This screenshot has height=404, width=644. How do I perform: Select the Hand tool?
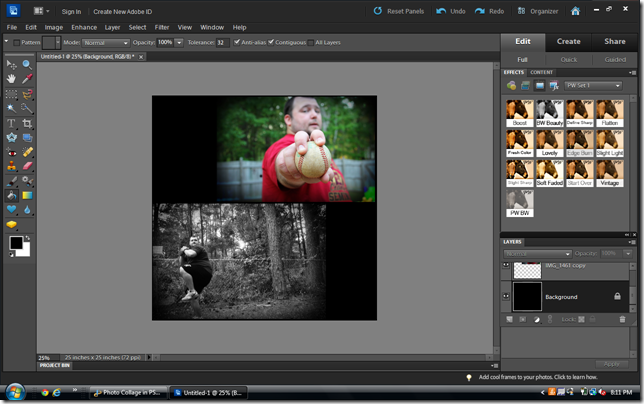(x=11, y=78)
